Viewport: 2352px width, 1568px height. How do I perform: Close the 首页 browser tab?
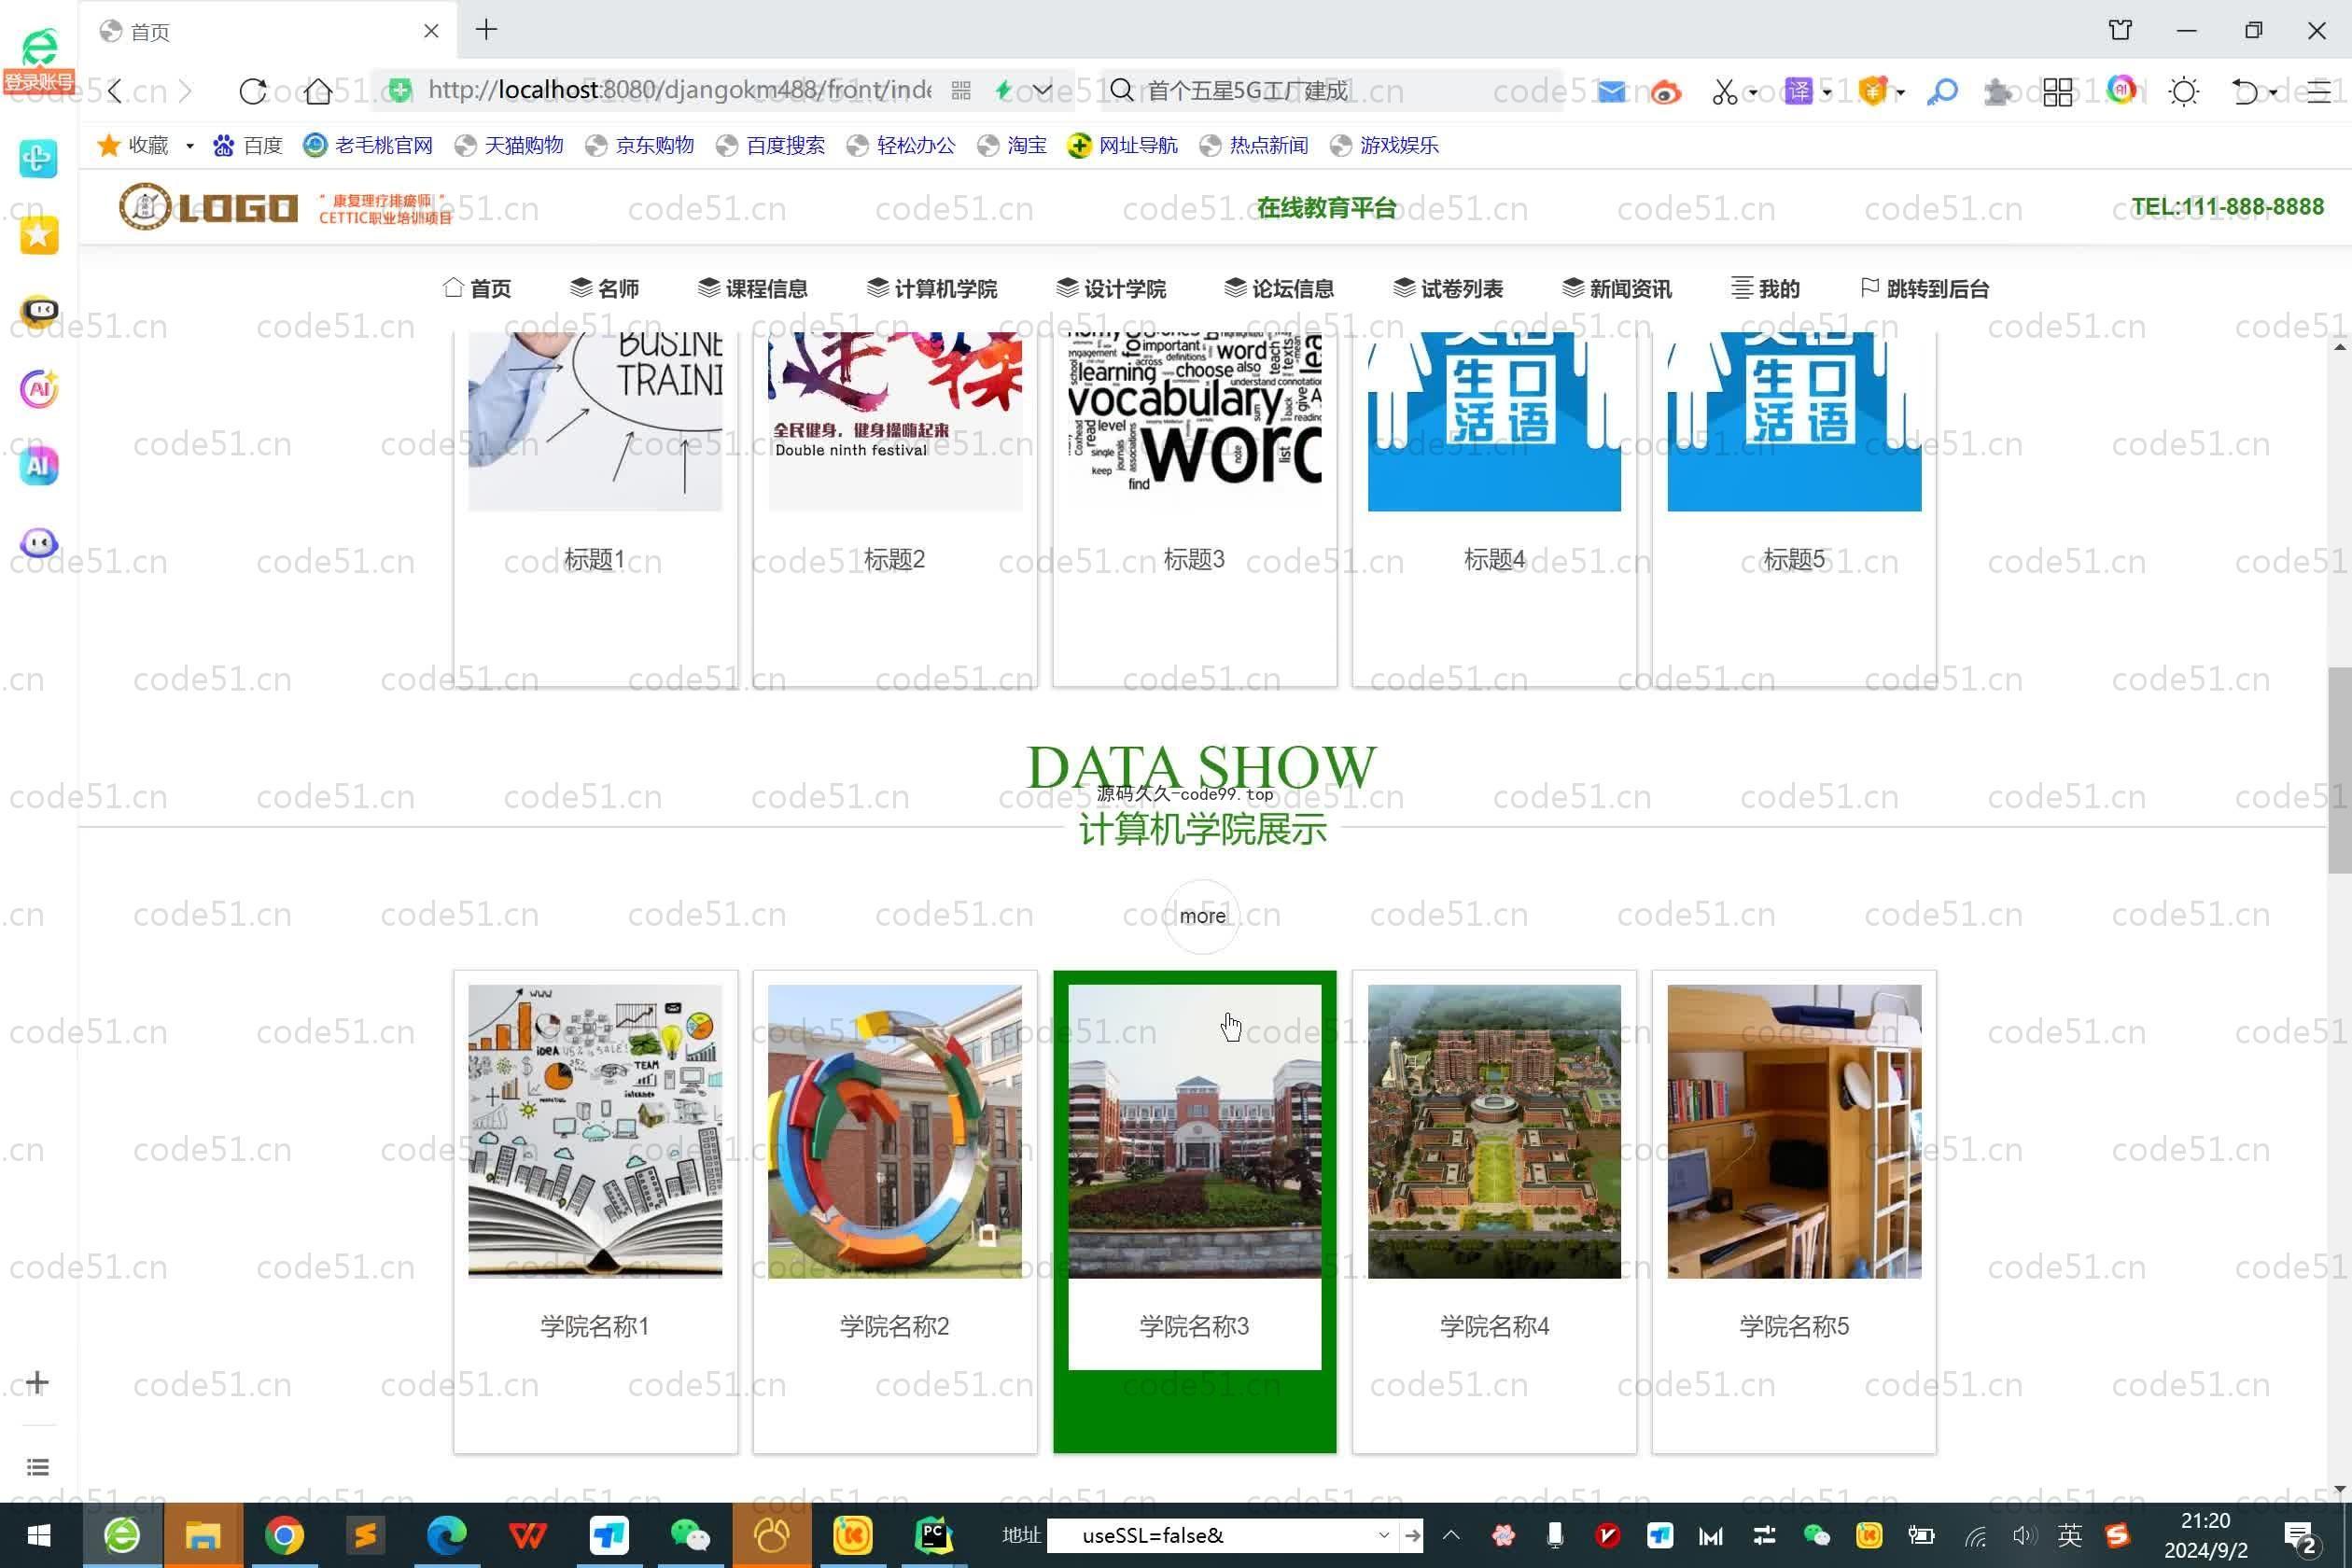coord(431,31)
